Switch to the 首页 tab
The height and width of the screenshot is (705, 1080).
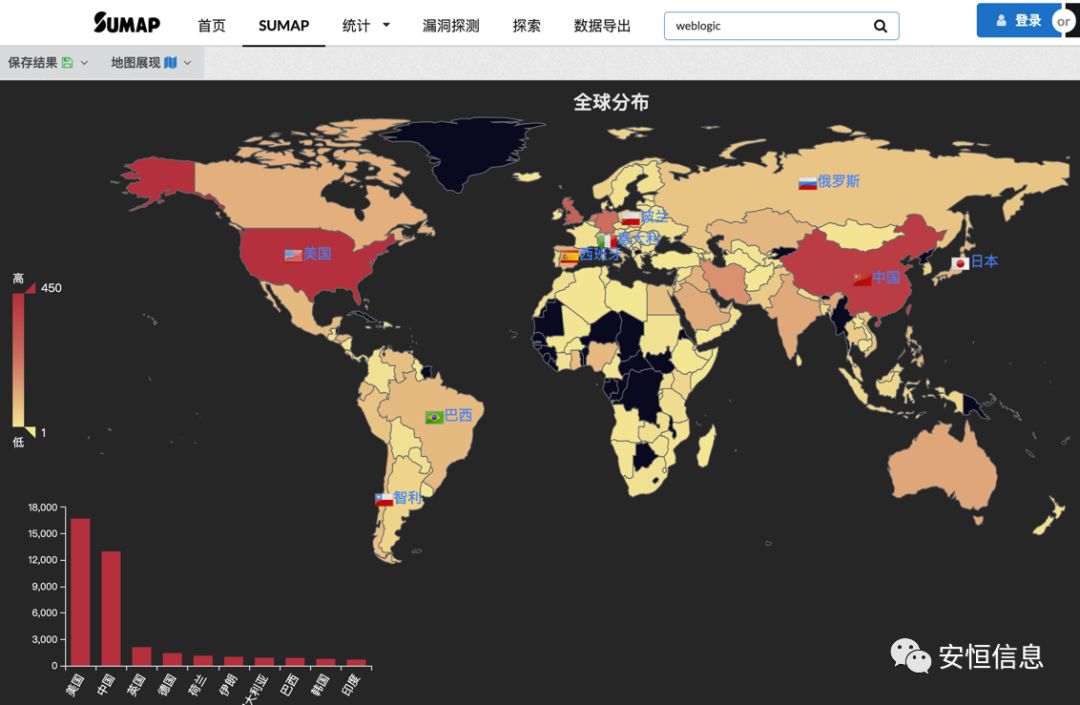pos(211,25)
